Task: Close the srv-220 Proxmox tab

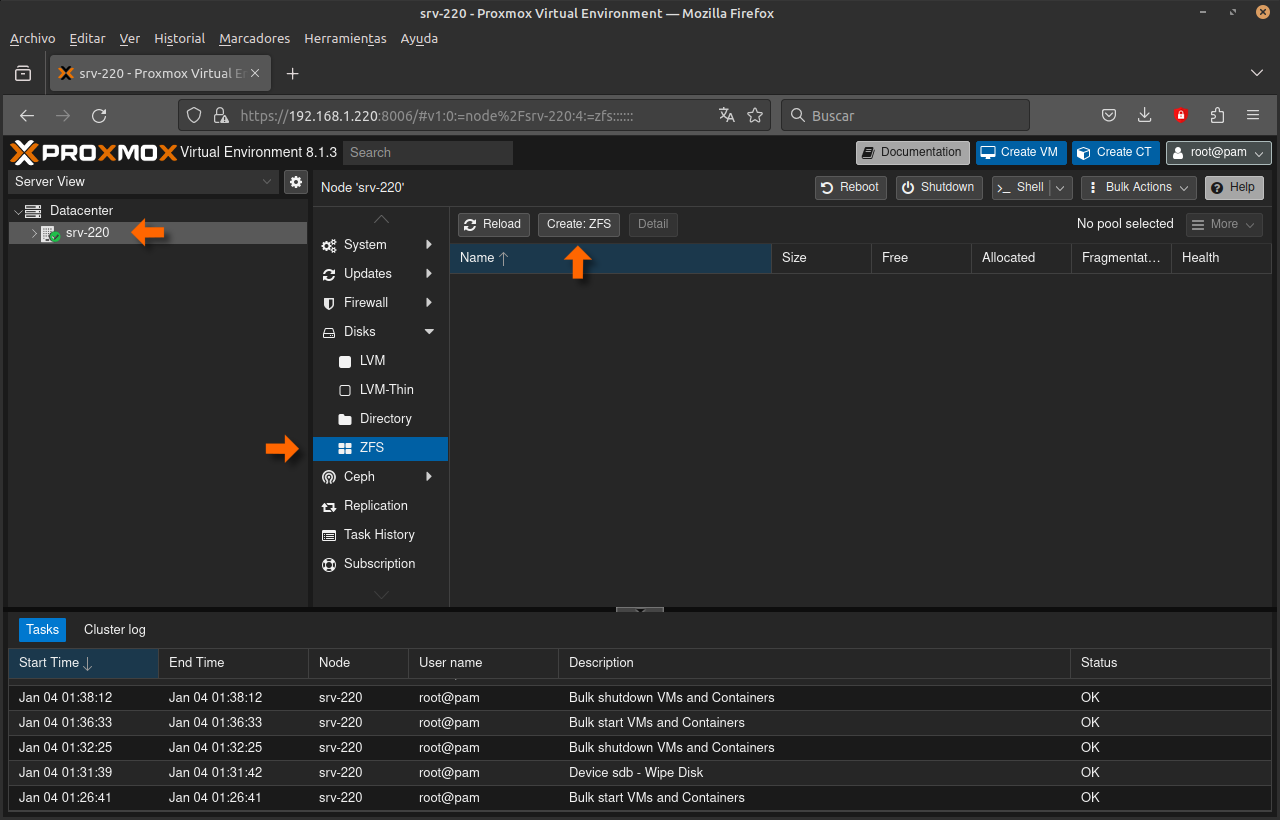Action: 255,73
